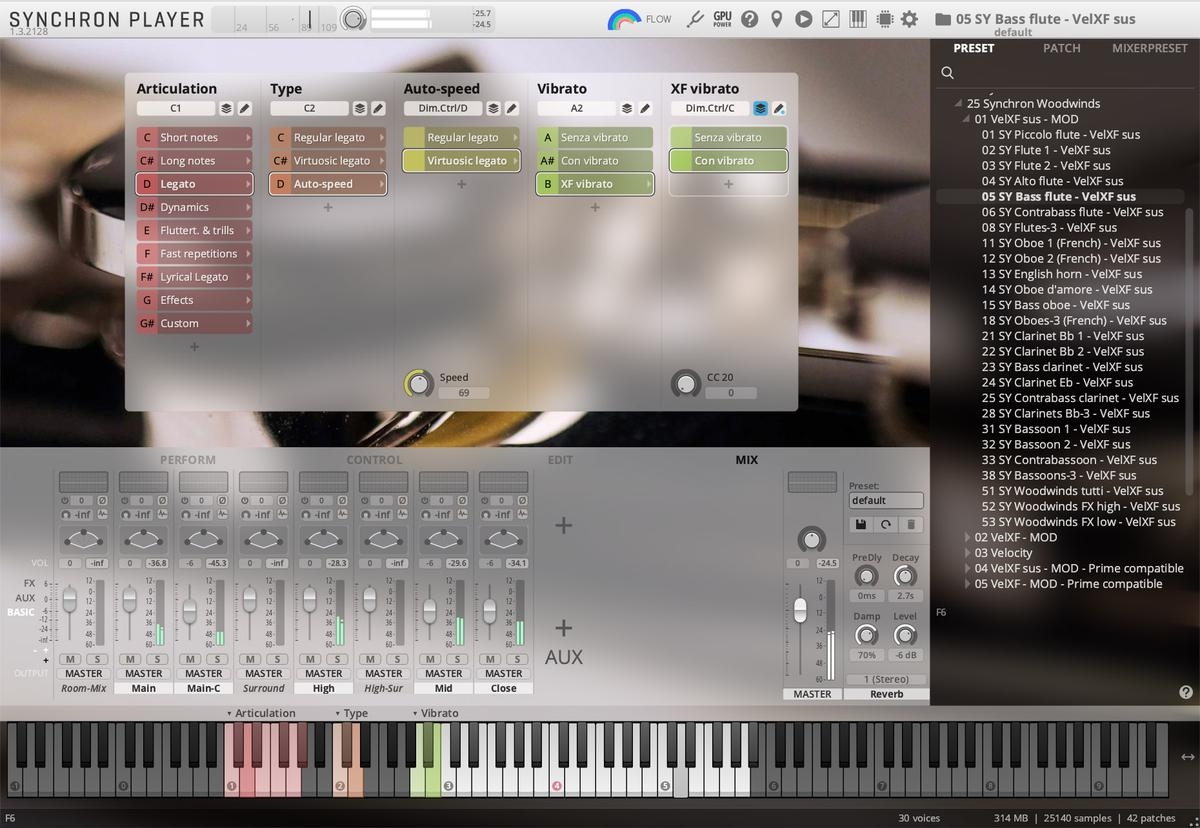This screenshot has height=828, width=1200.
Task: Solo the Close mixer channel
Action: pyautogui.click(x=517, y=659)
